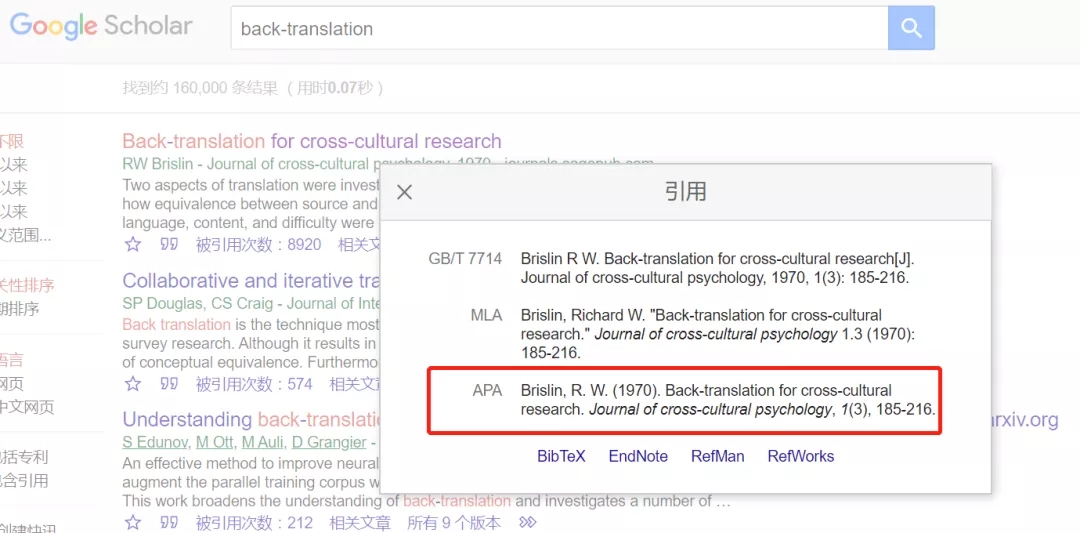Select the APA citation text
This screenshot has width=1080, height=533.
pos(727,400)
